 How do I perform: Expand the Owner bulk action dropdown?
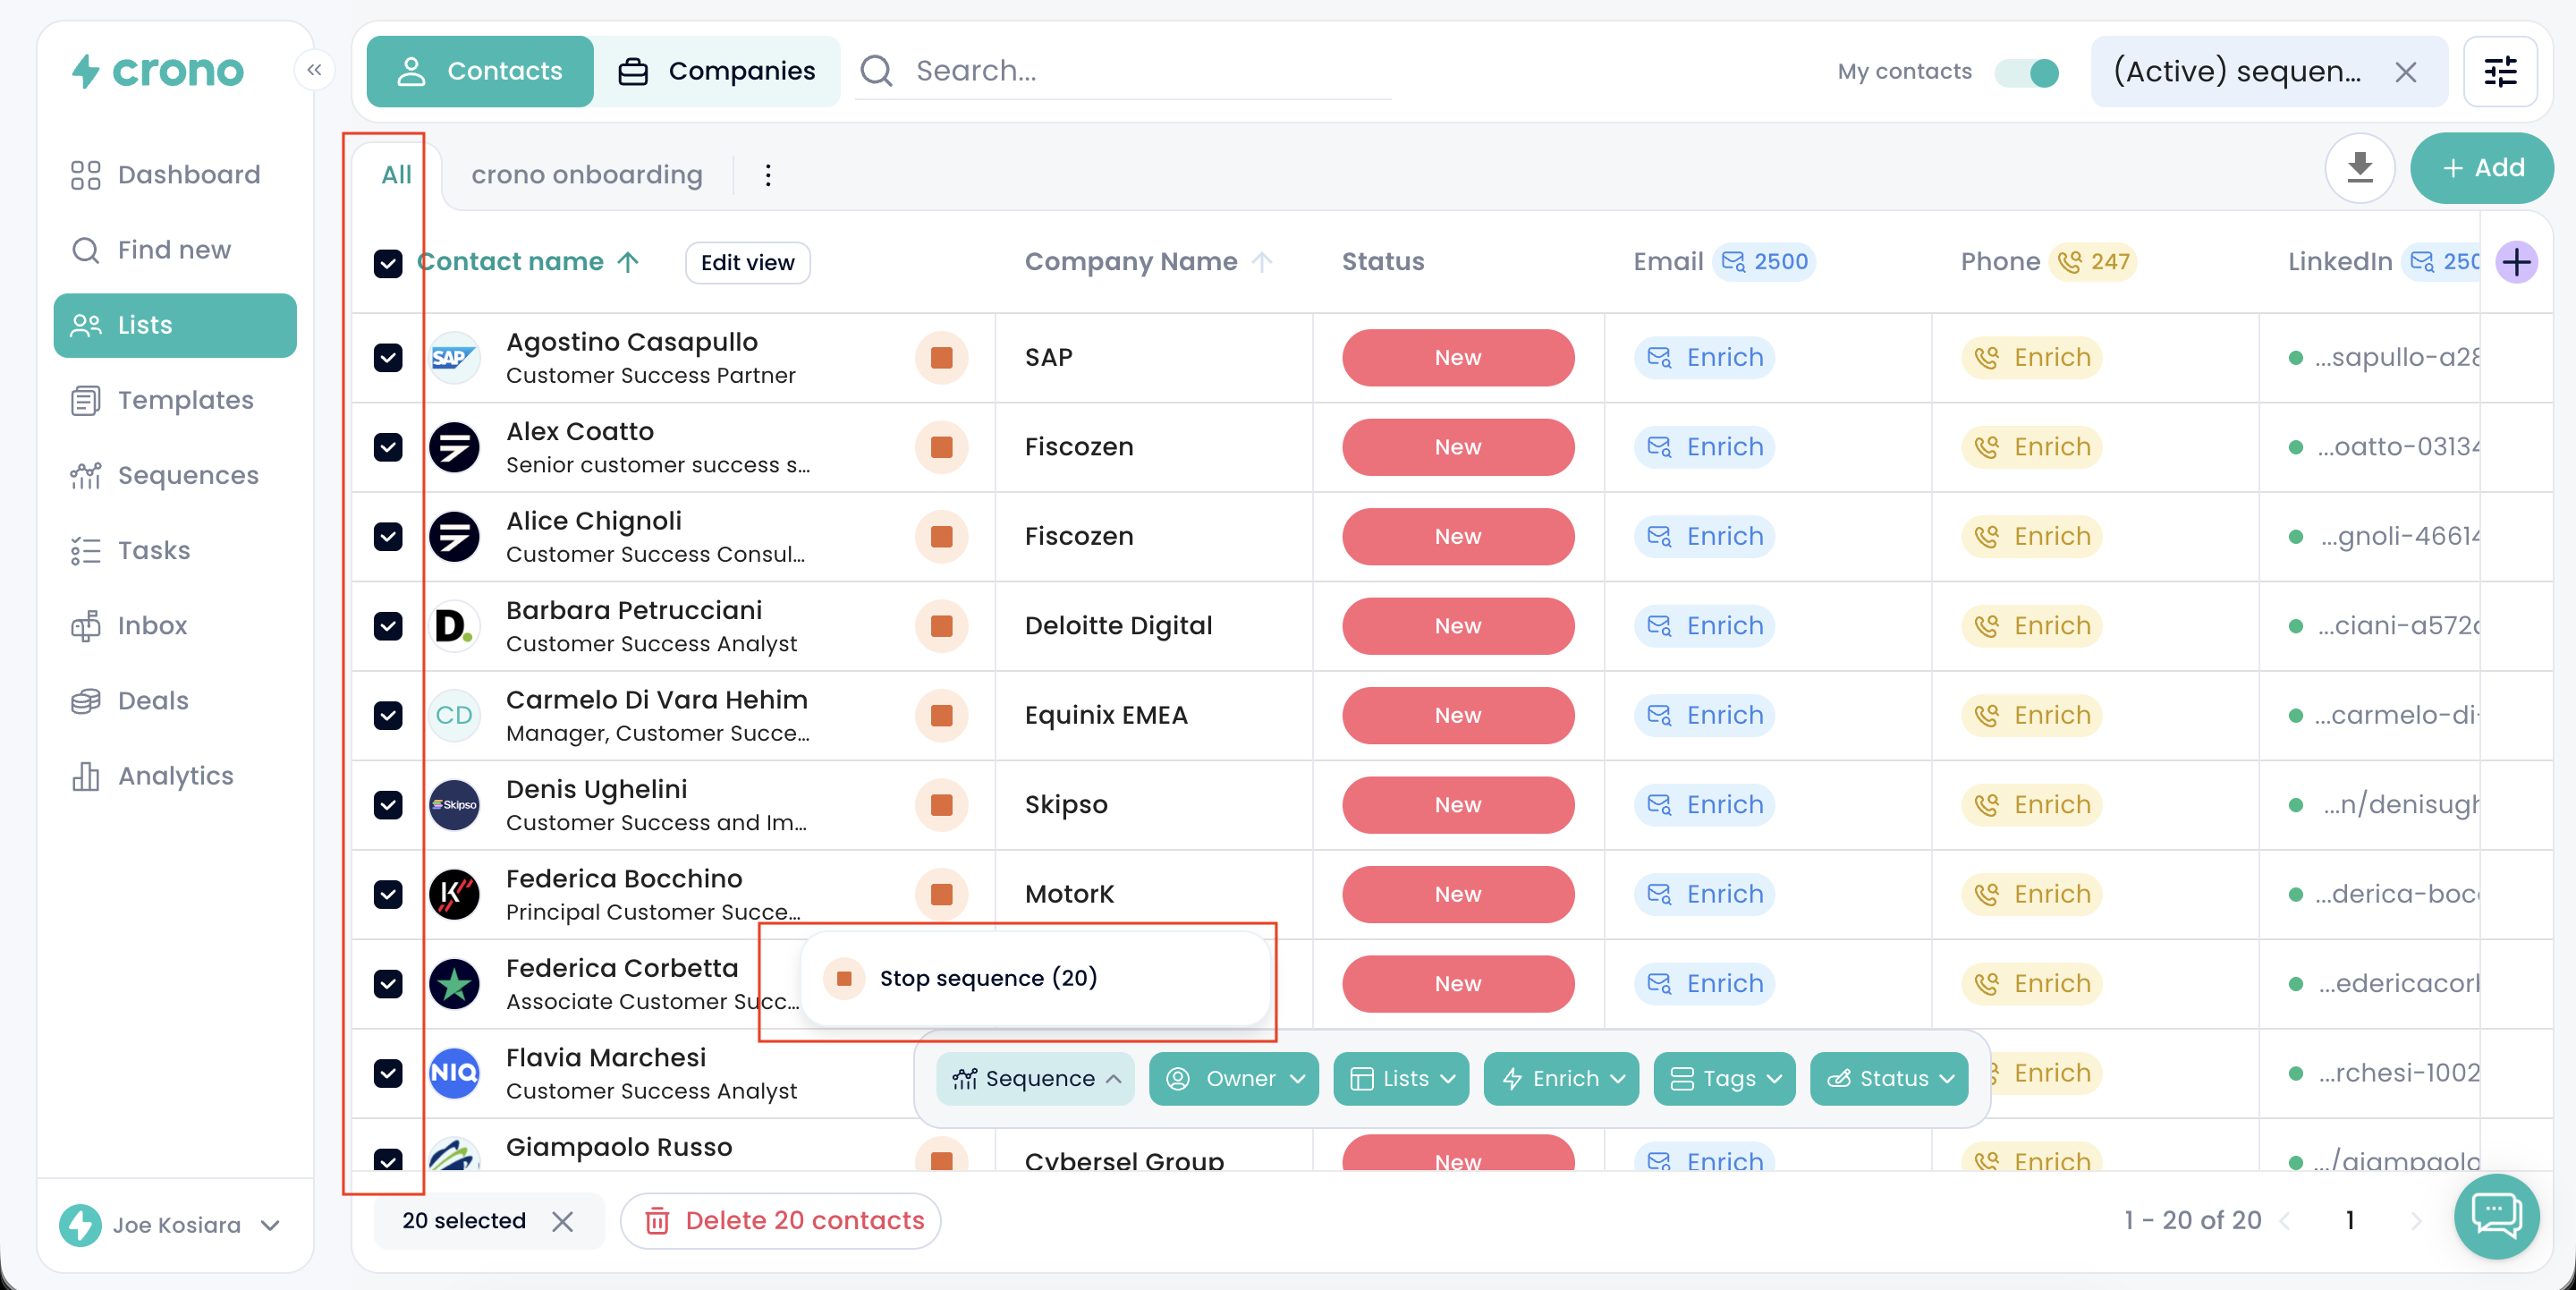[x=1234, y=1078]
